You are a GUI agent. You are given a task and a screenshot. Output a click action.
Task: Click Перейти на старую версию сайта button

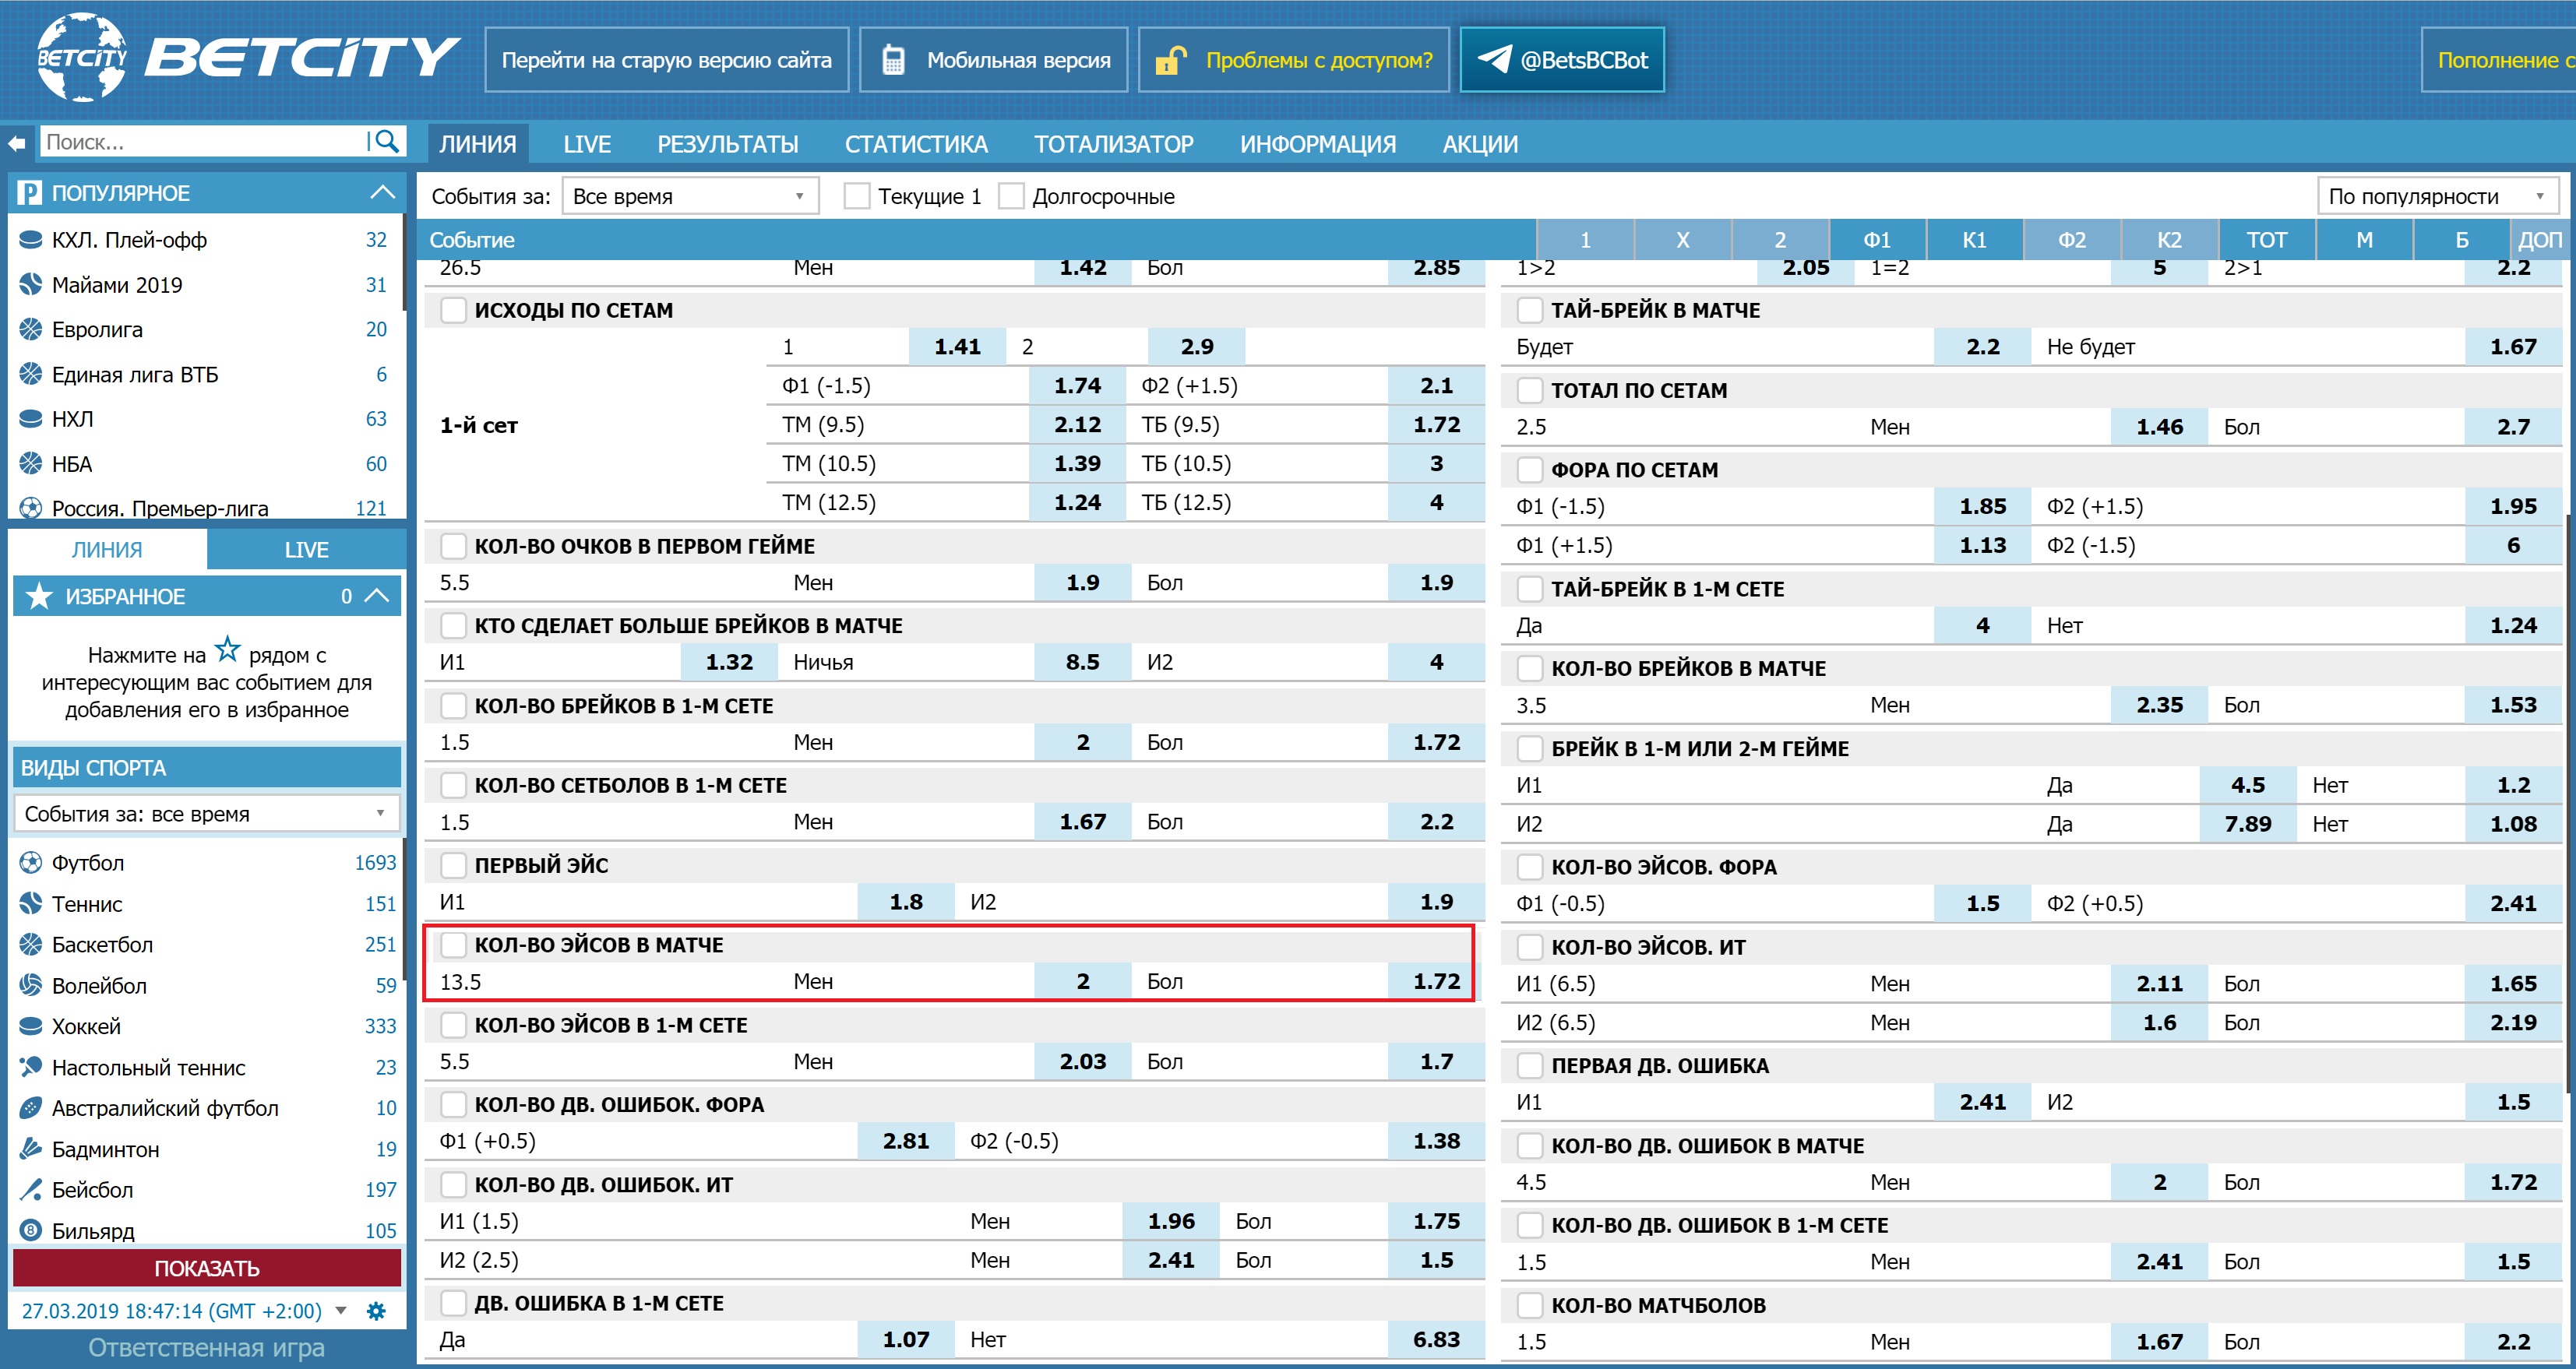[666, 60]
